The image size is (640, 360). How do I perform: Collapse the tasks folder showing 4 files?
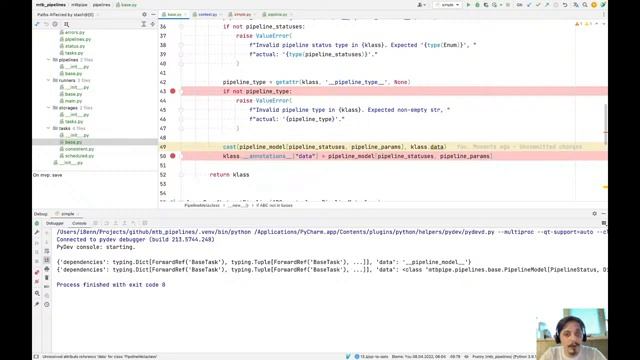pos(49,128)
